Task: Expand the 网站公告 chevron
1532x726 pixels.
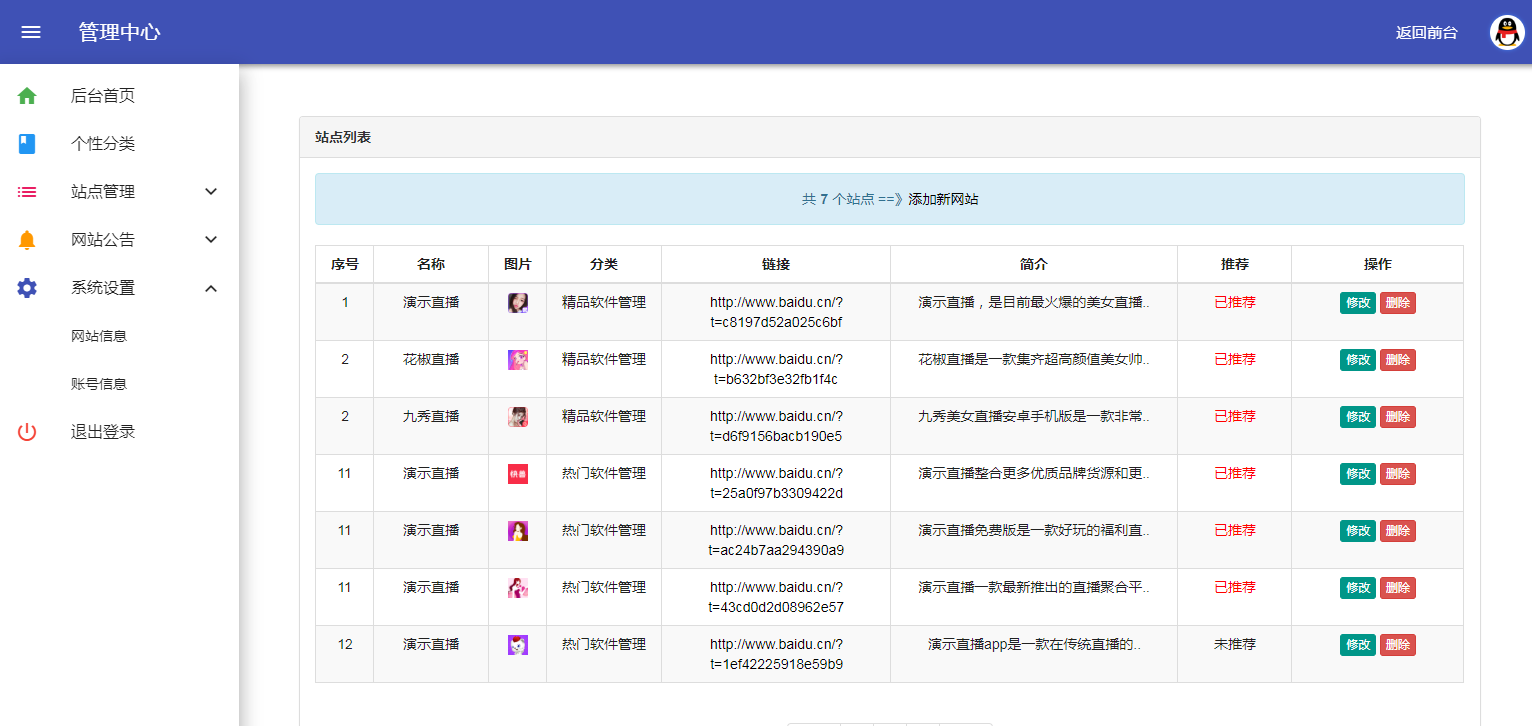Action: pyautogui.click(x=211, y=240)
